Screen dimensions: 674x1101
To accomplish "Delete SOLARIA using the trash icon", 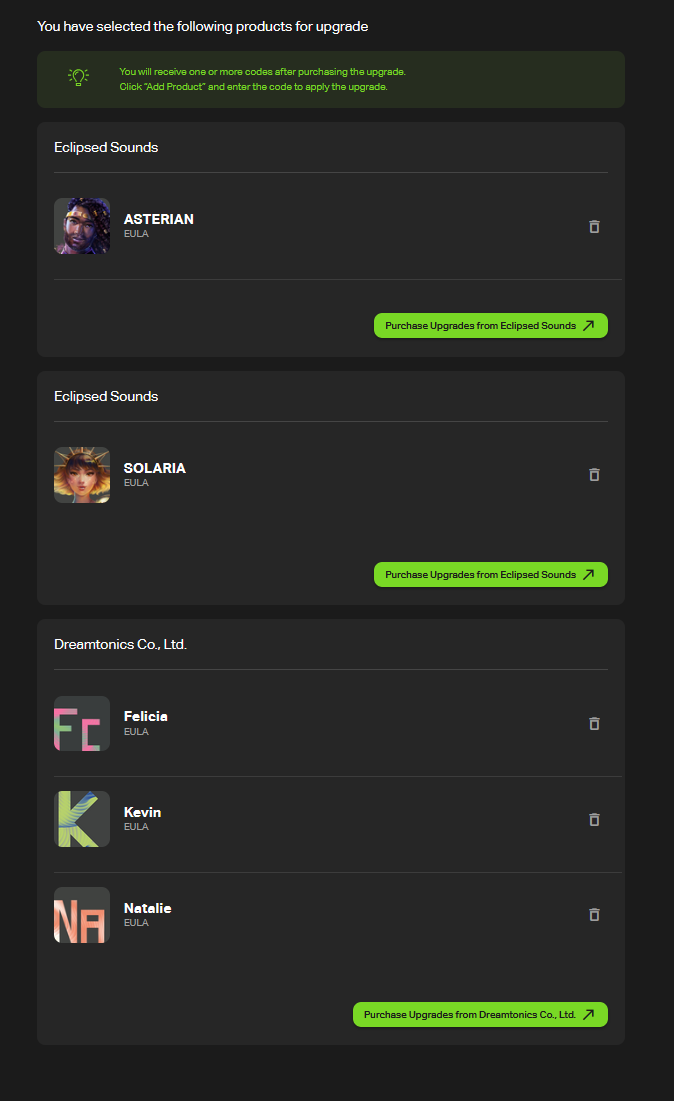I will [594, 475].
